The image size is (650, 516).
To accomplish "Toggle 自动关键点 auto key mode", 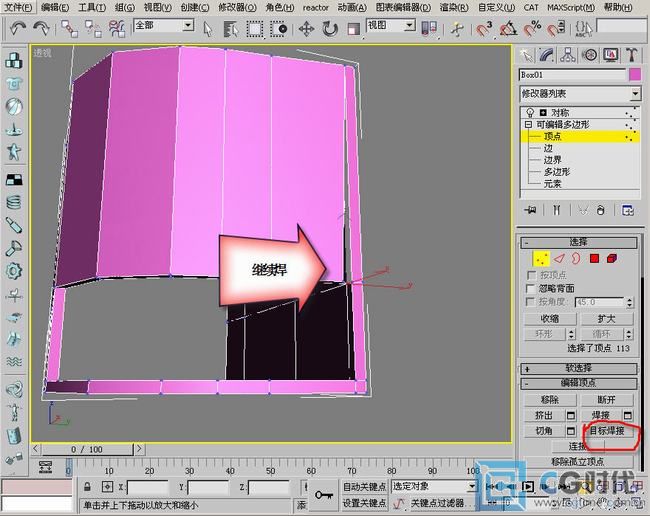I will [x=364, y=487].
